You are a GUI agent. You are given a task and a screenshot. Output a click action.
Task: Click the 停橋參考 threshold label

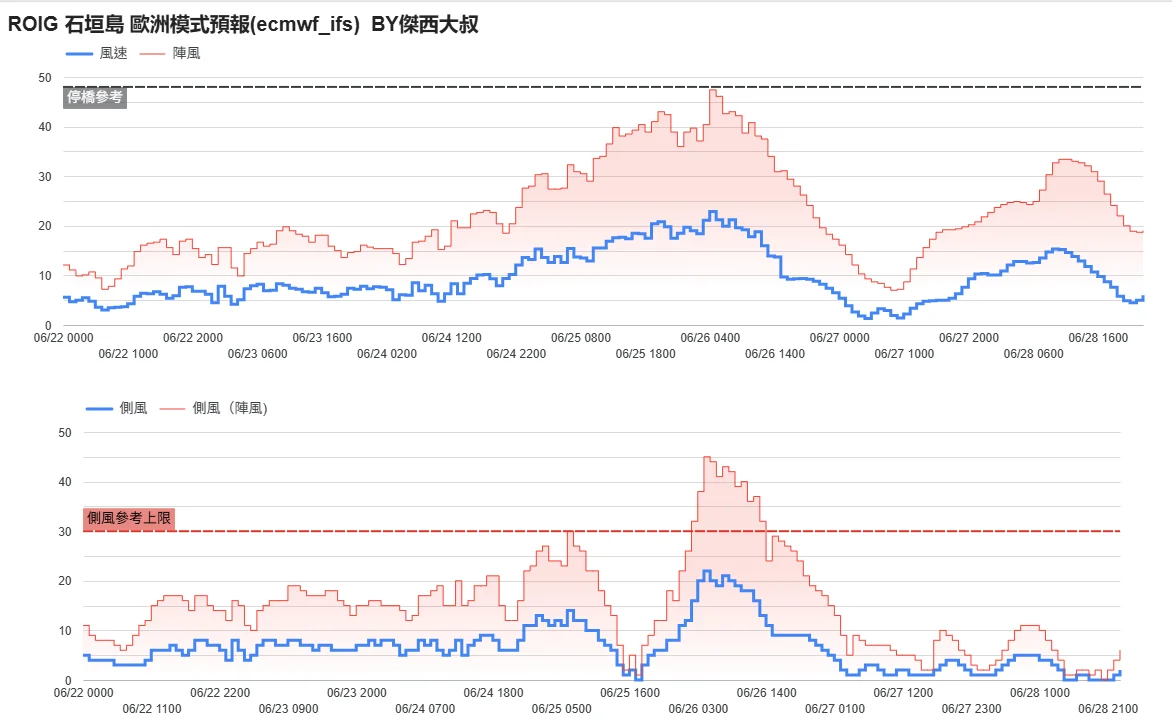pyautogui.click(x=95, y=97)
